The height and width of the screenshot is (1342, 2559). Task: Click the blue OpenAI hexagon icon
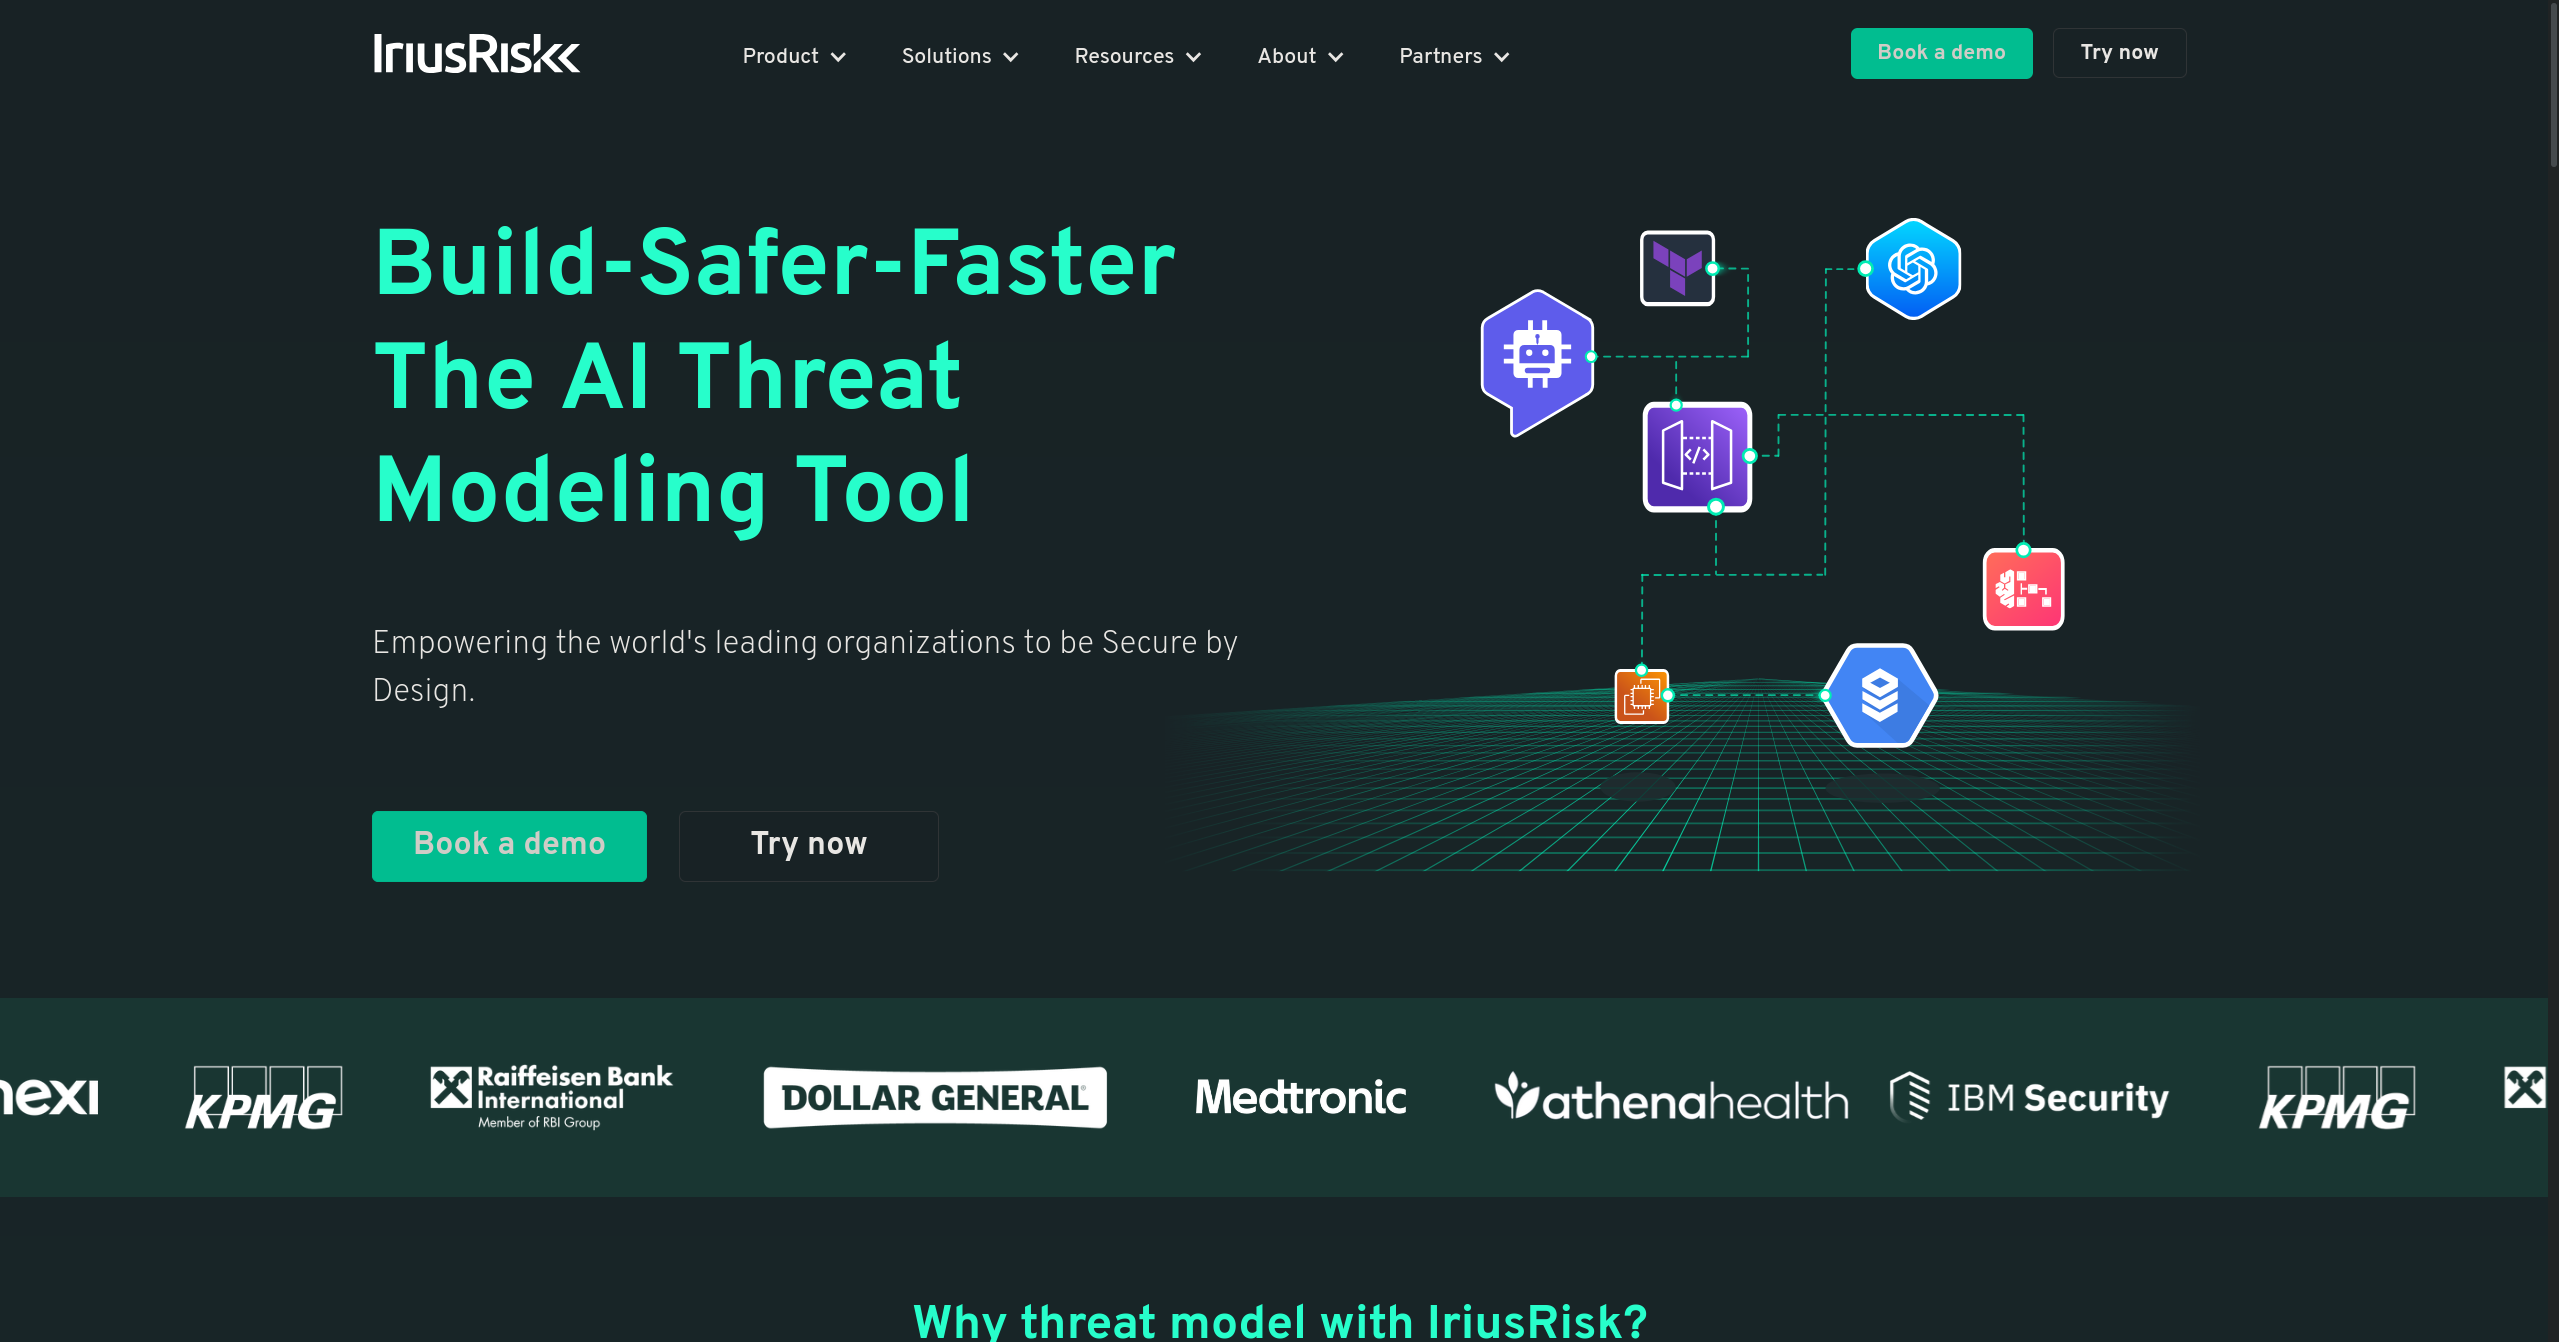coord(1912,269)
